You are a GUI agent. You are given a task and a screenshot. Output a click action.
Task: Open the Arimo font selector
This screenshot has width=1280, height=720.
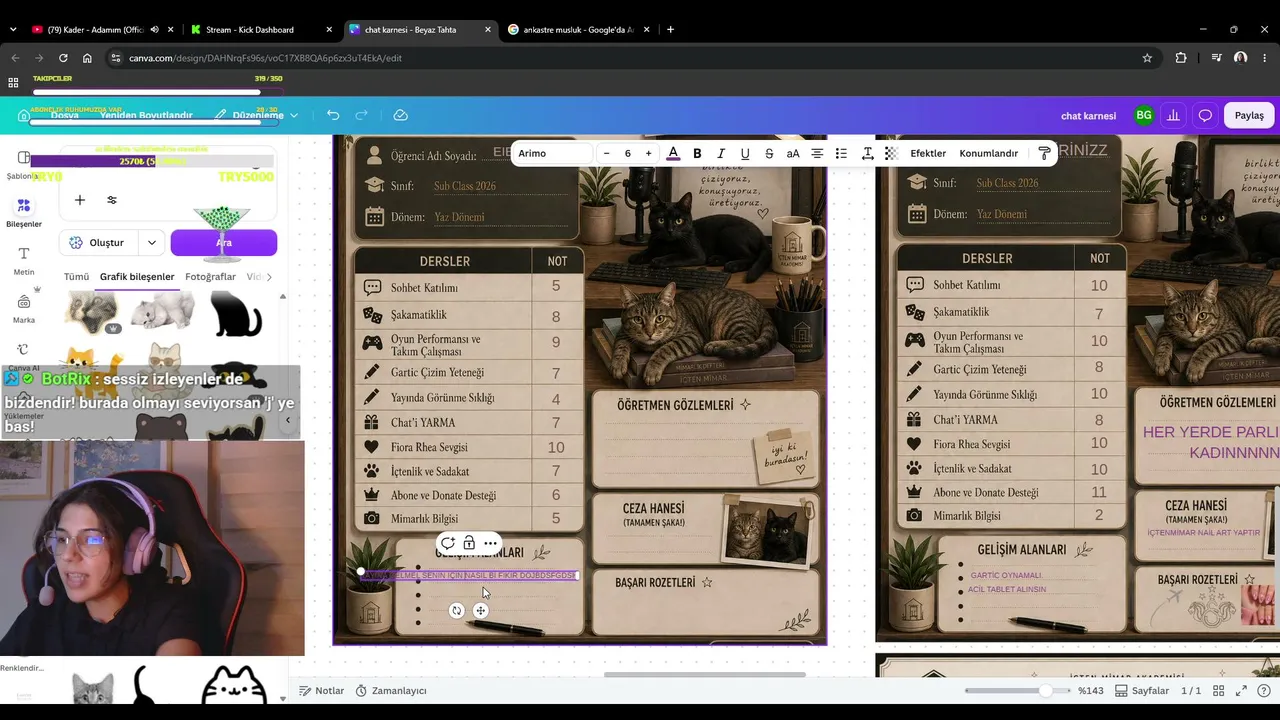coord(552,153)
